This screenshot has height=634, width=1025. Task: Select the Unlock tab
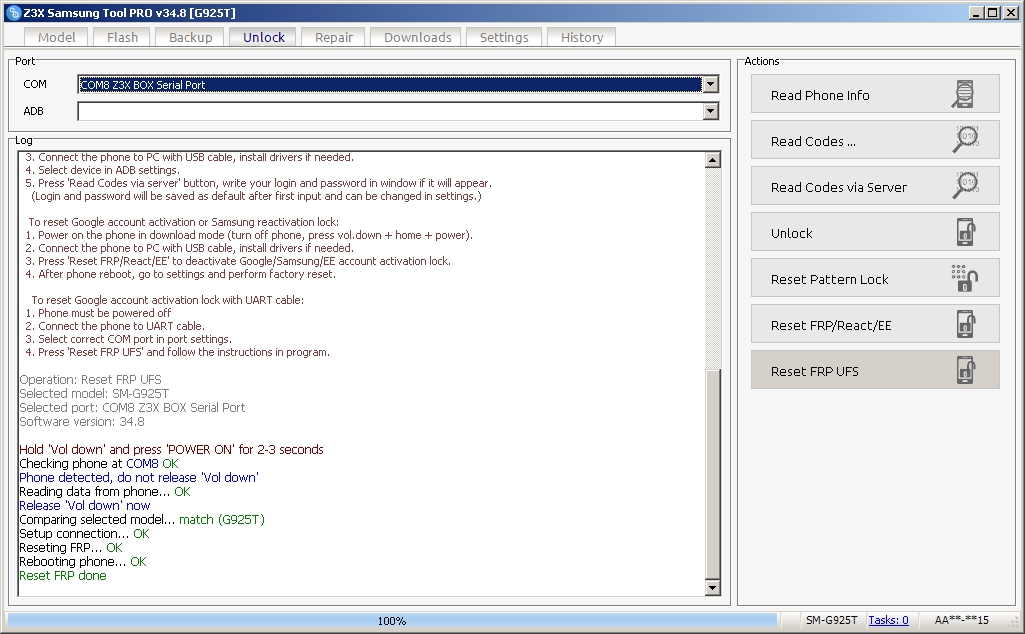(263, 37)
